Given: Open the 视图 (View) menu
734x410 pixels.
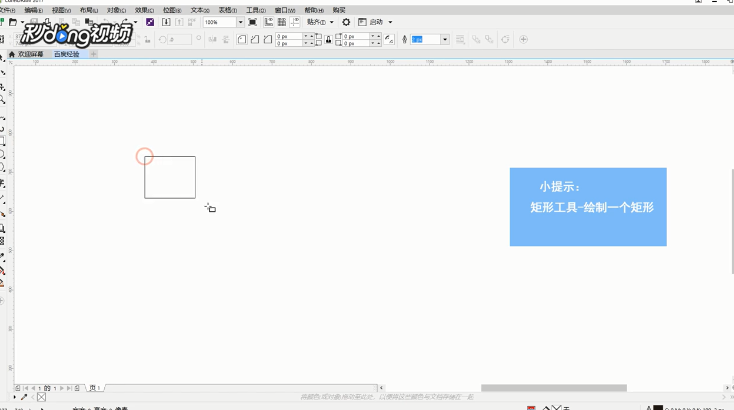Looking at the screenshot, I should (x=61, y=10).
